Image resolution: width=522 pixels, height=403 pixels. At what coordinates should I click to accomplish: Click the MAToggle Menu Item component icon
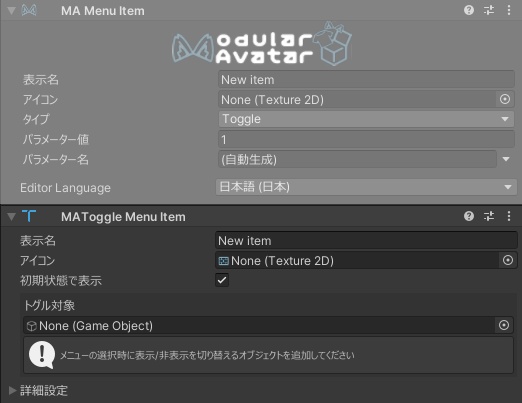(29, 216)
